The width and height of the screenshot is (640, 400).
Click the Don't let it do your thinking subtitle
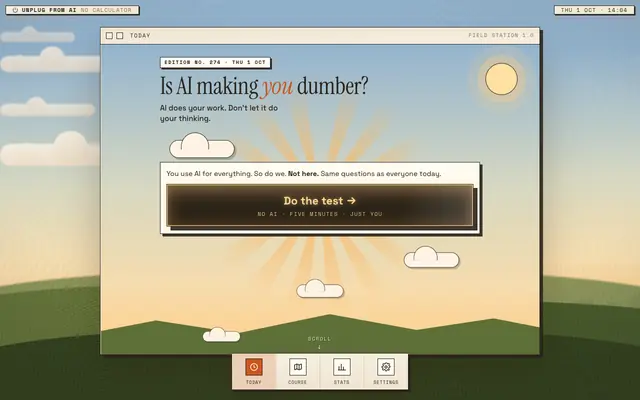tap(219, 113)
